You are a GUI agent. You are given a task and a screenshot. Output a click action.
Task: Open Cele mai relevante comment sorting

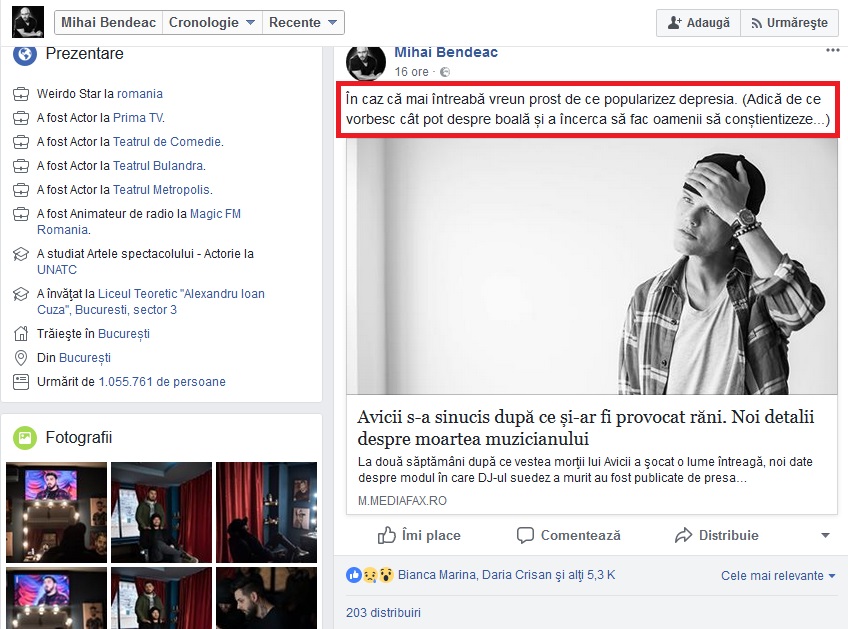pos(778,575)
